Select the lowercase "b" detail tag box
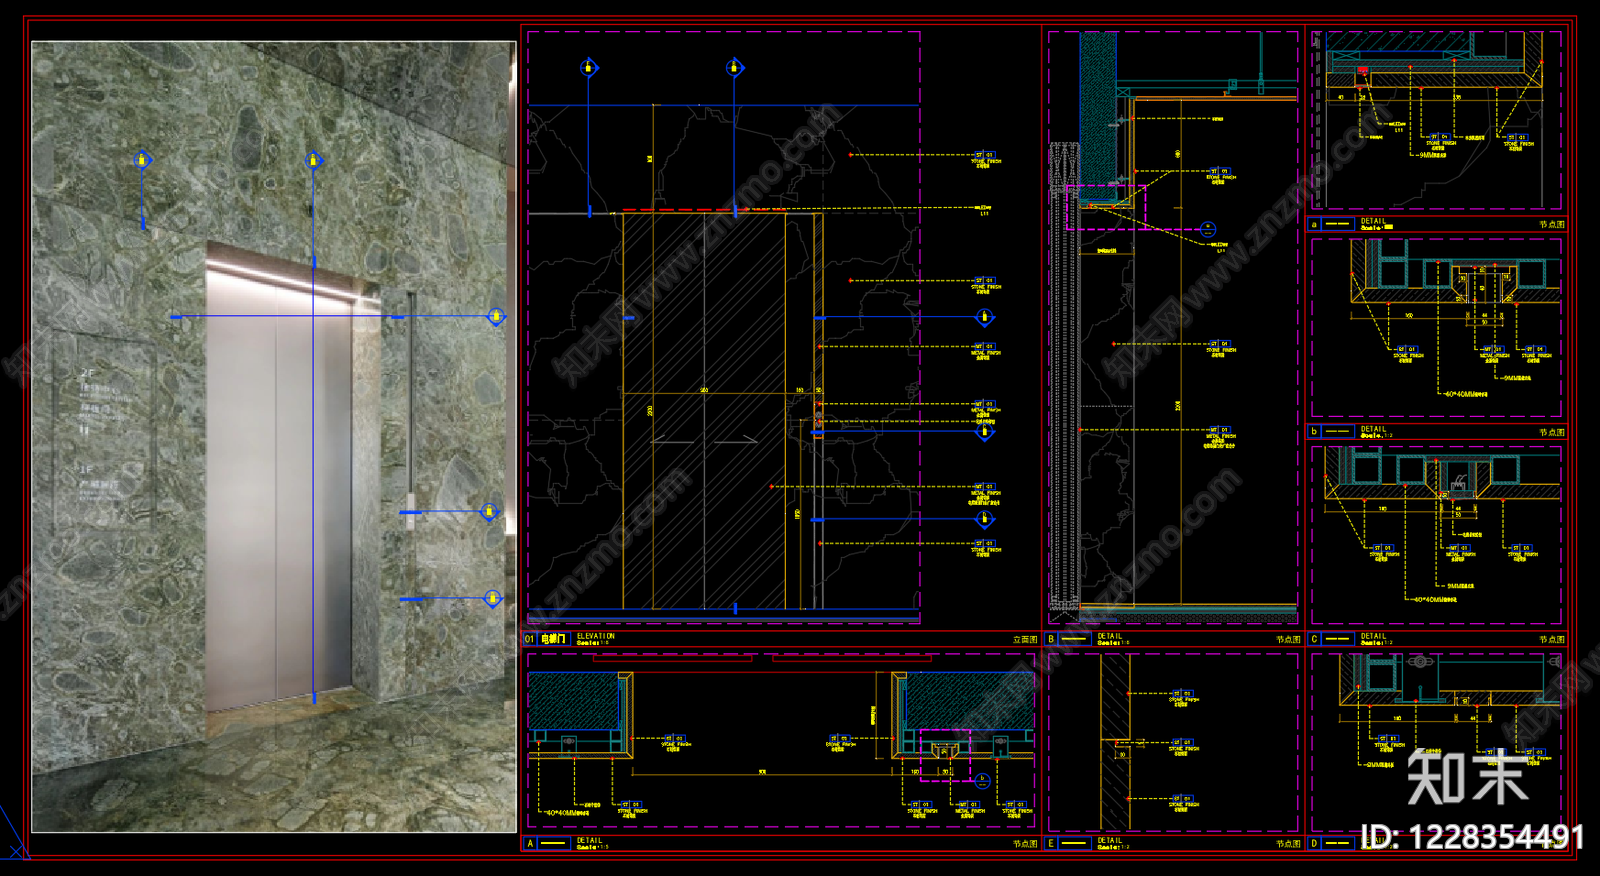The width and height of the screenshot is (1600, 876). tap(1314, 432)
